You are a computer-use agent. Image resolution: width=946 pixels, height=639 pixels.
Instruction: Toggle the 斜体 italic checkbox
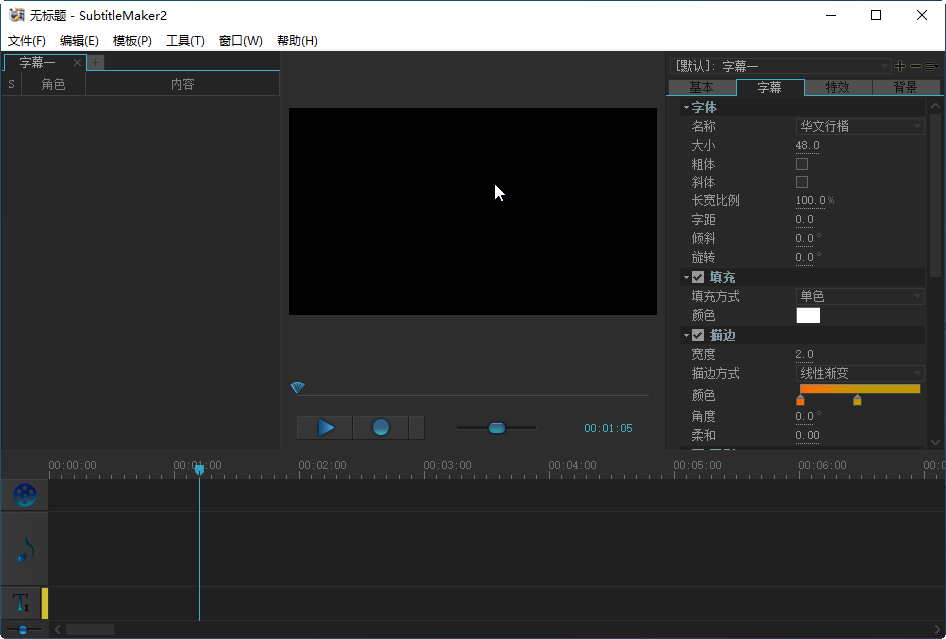point(802,182)
